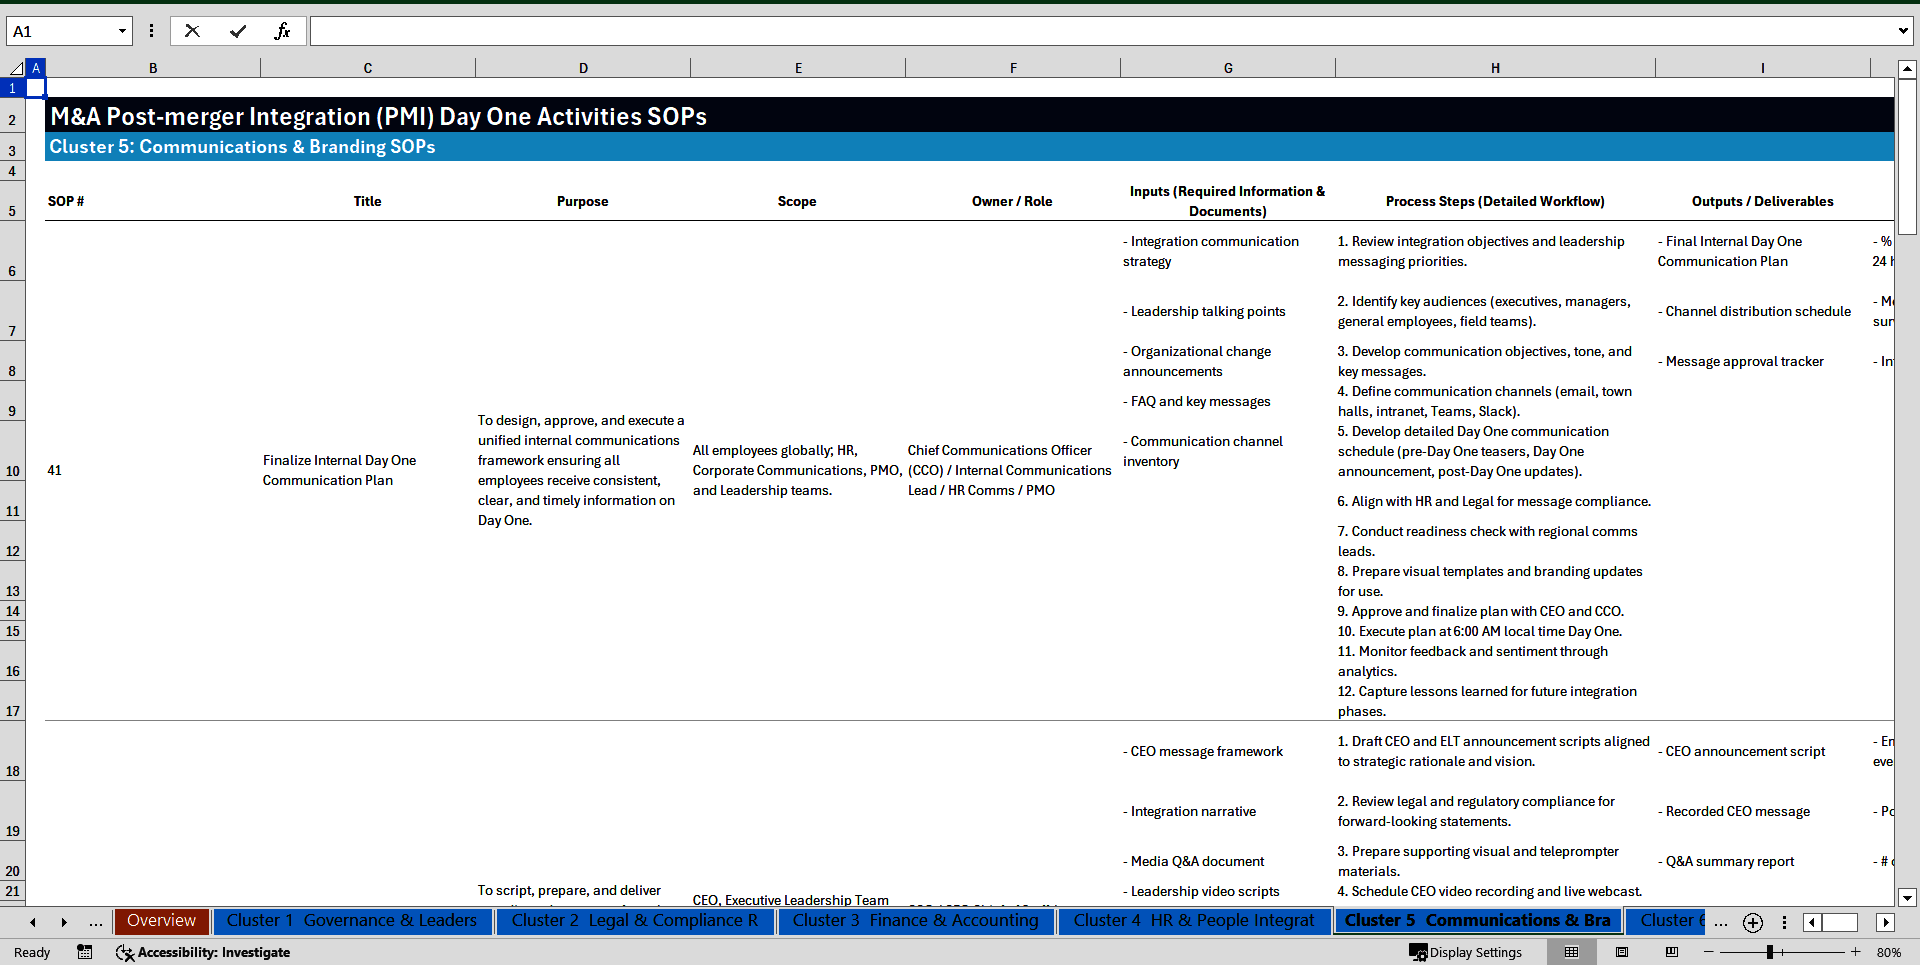1920x966 pixels.
Task: Open Display Settings from the status bar
Action: [x=1467, y=952]
